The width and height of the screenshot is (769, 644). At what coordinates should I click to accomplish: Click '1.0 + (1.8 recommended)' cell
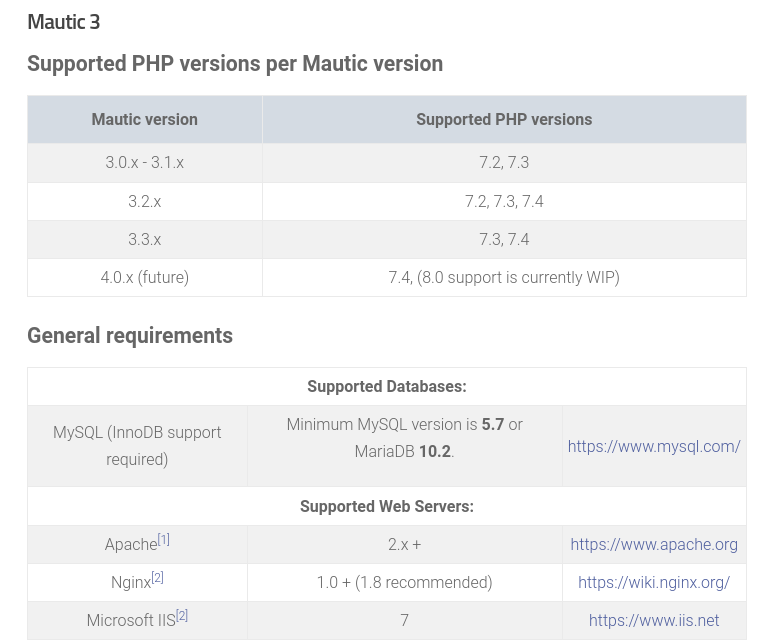point(405,582)
